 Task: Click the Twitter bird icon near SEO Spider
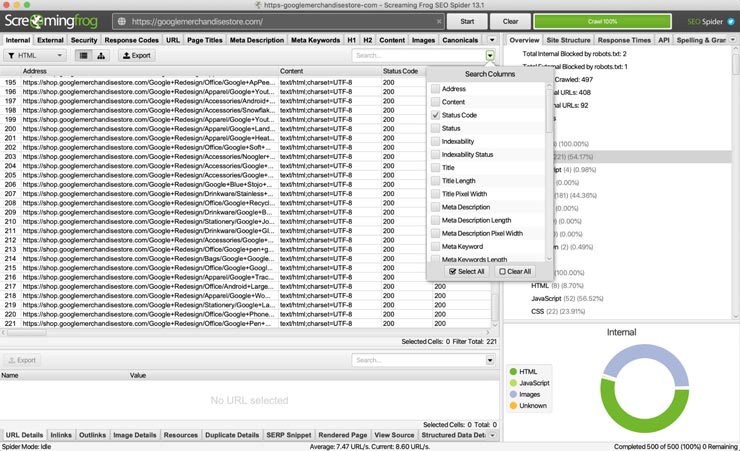click(x=731, y=21)
